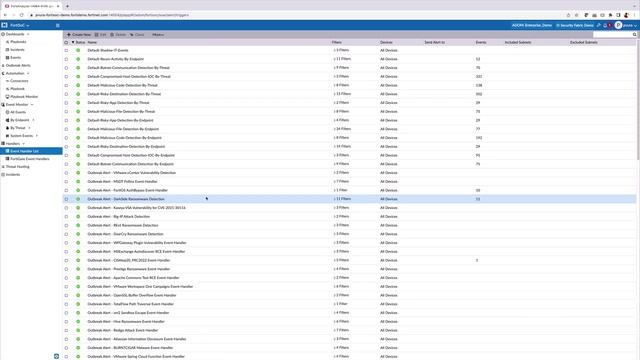Click the bookmark star icon in the address bar

tap(576, 15)
